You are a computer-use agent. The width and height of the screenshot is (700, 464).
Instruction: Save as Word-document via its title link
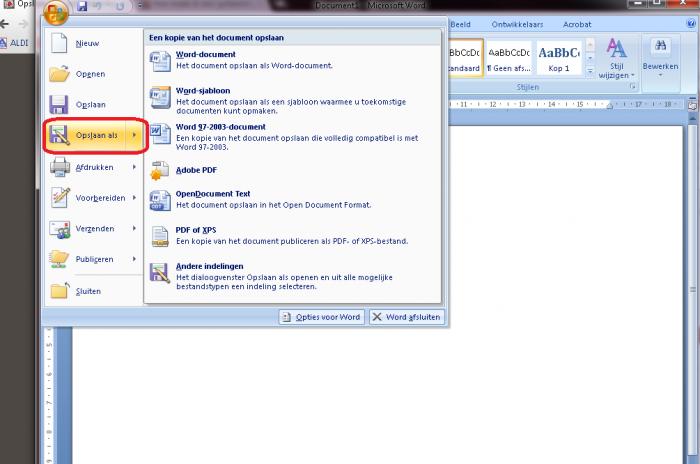coord(205,54)
